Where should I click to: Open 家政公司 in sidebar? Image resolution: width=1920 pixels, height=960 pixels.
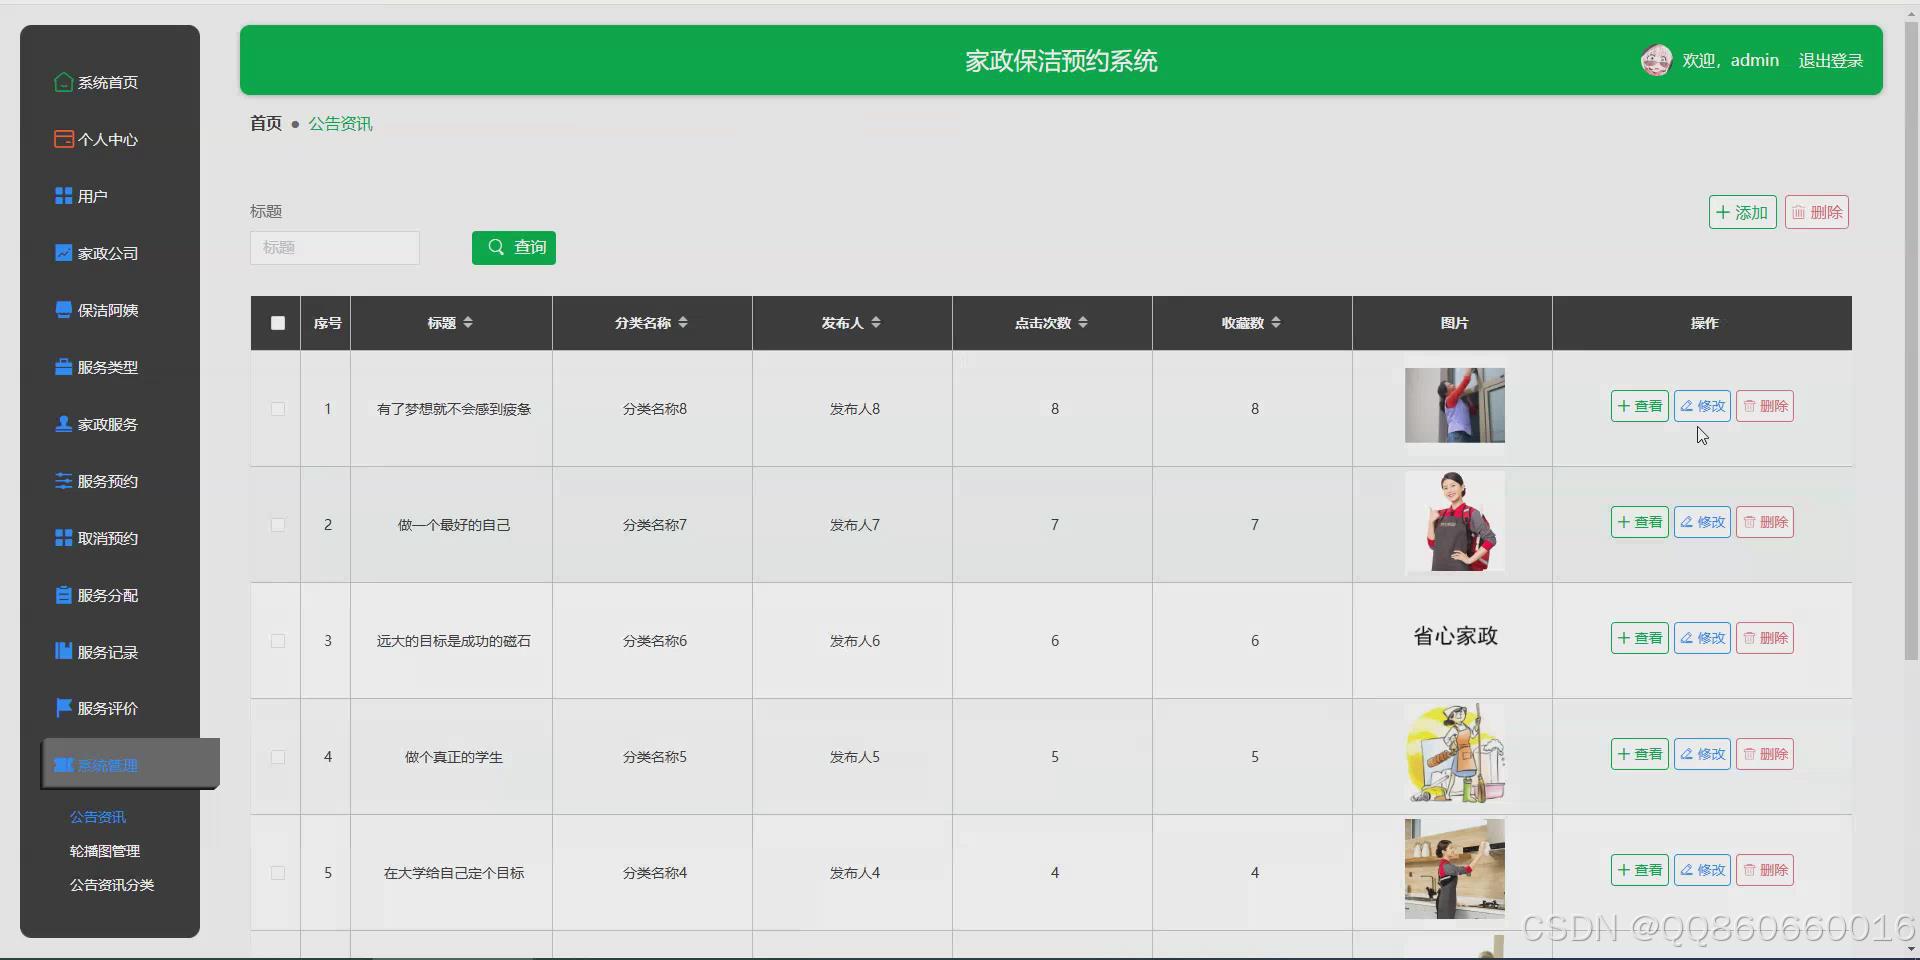tap(110, 253)
